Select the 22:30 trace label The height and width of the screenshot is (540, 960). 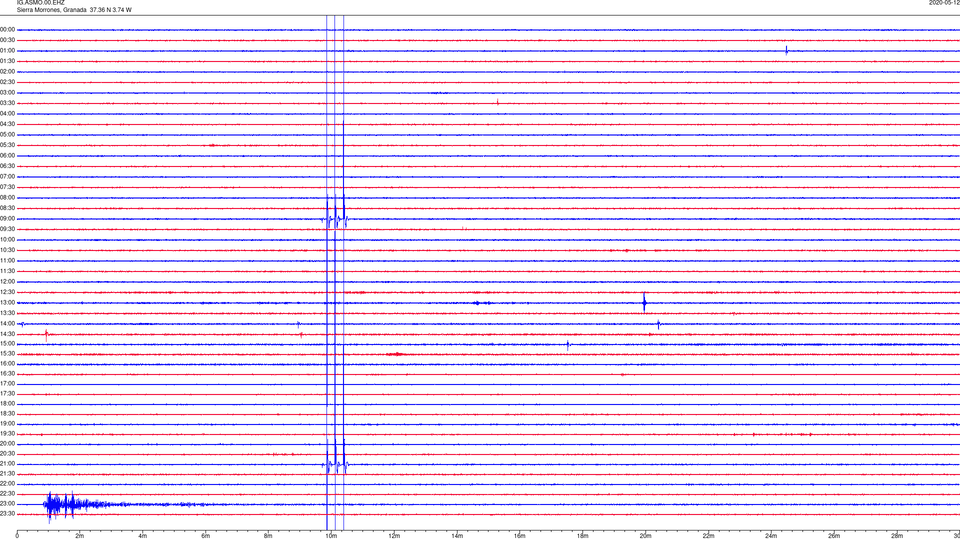tap(7, 493)
